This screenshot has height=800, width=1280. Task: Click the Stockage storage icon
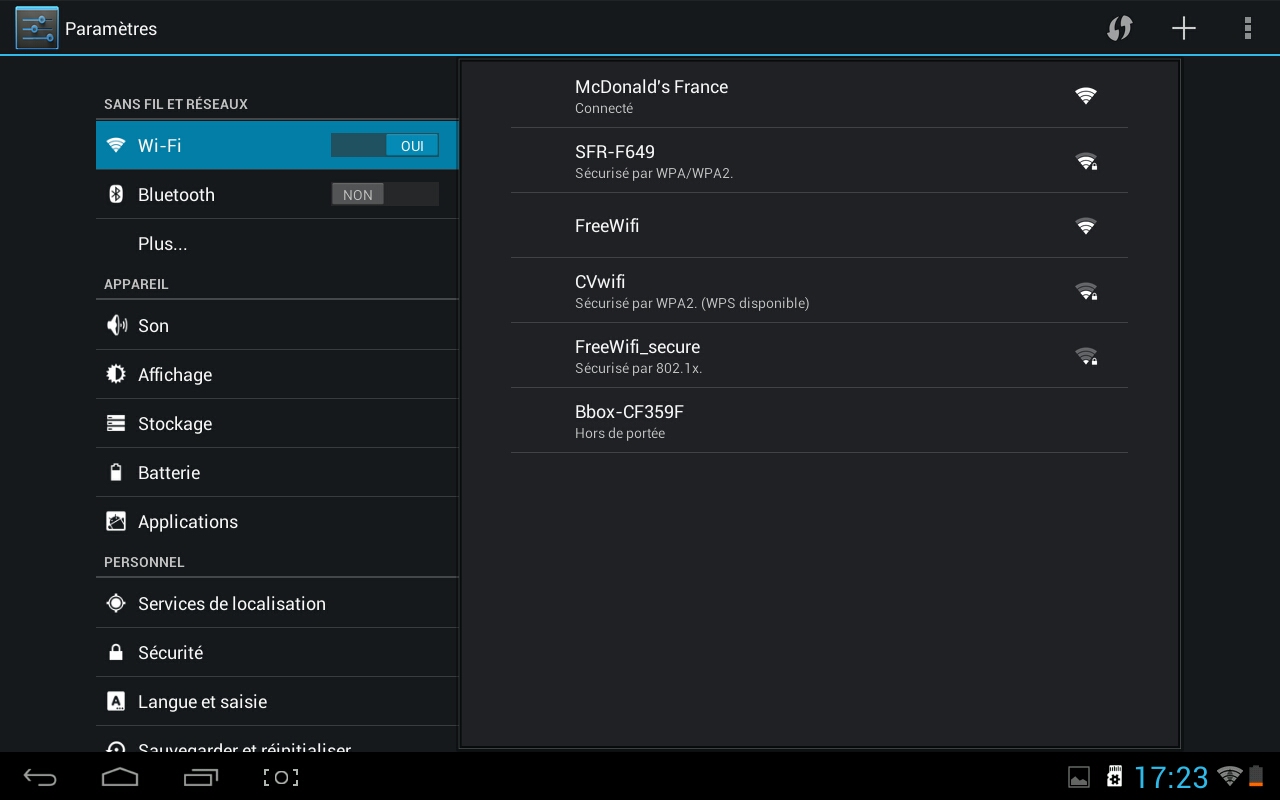pos(116,423)
